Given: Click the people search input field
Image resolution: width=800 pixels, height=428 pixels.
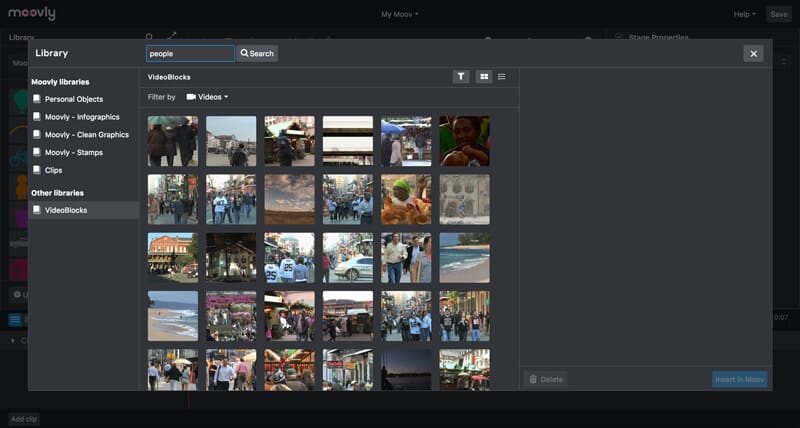Looking at the screenshot, I should 190,54.
